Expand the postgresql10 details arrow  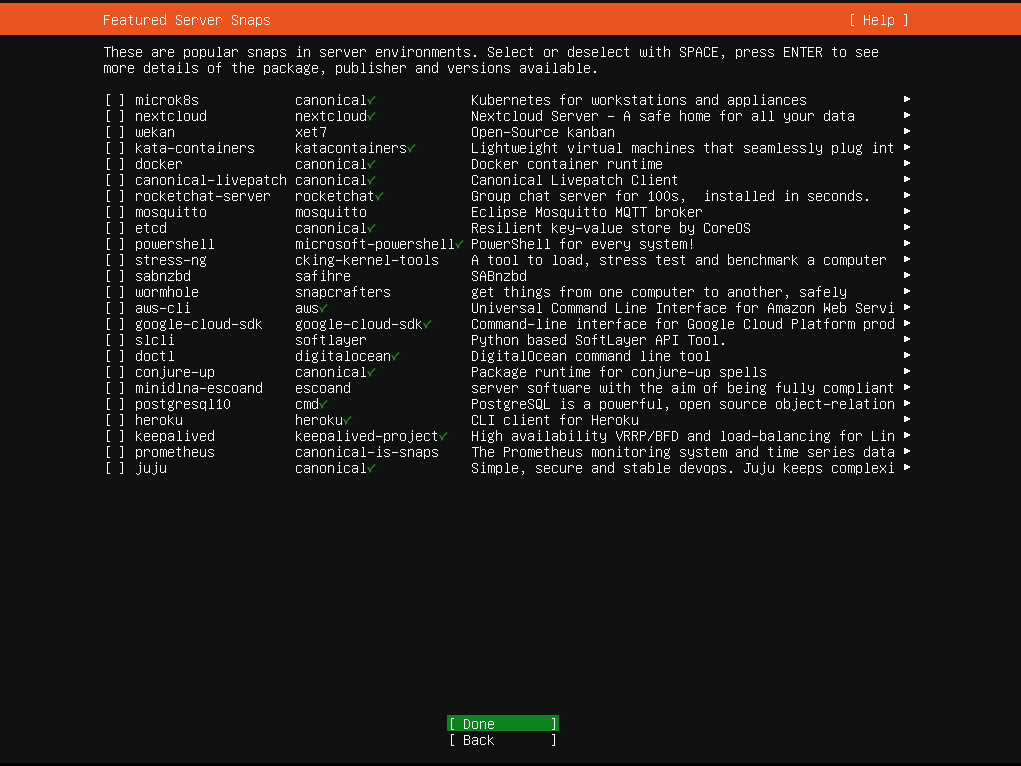(x=905, y=404)
